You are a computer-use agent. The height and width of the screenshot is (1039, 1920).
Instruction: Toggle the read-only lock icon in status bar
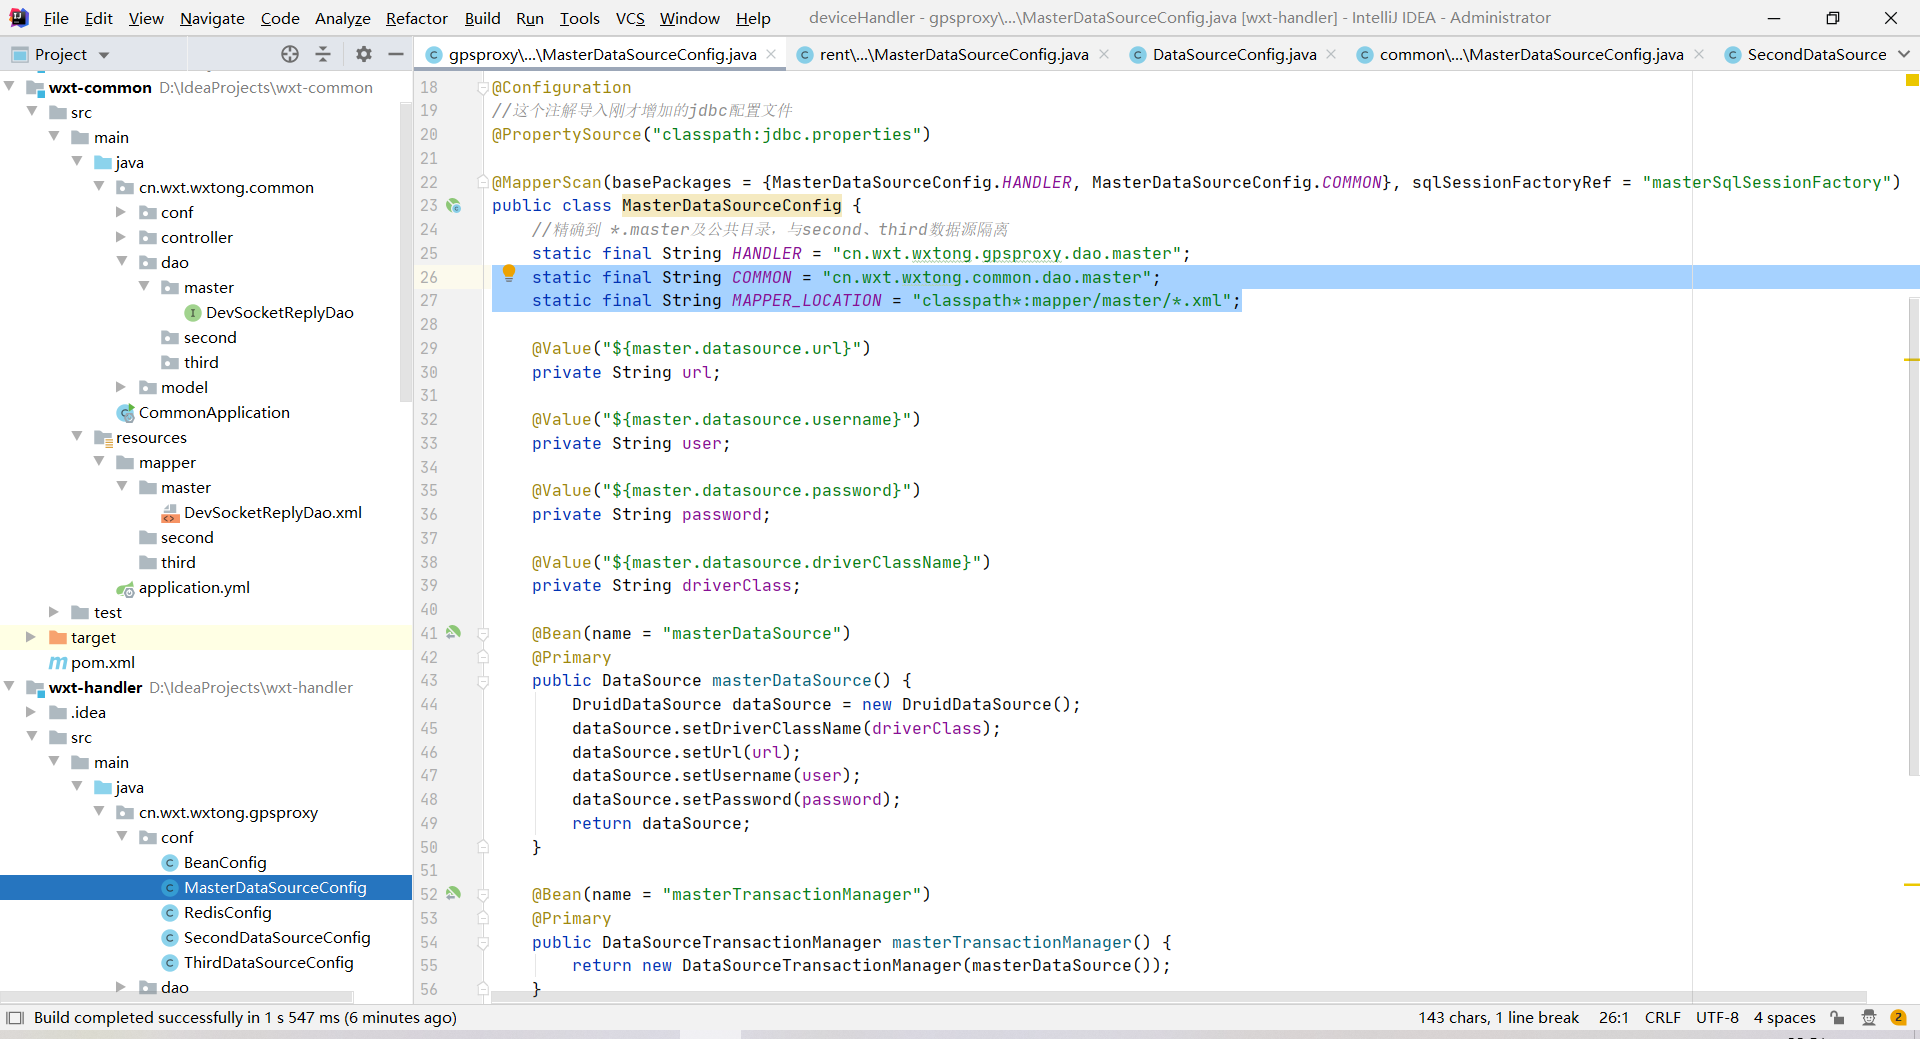pos(1838,1017)
